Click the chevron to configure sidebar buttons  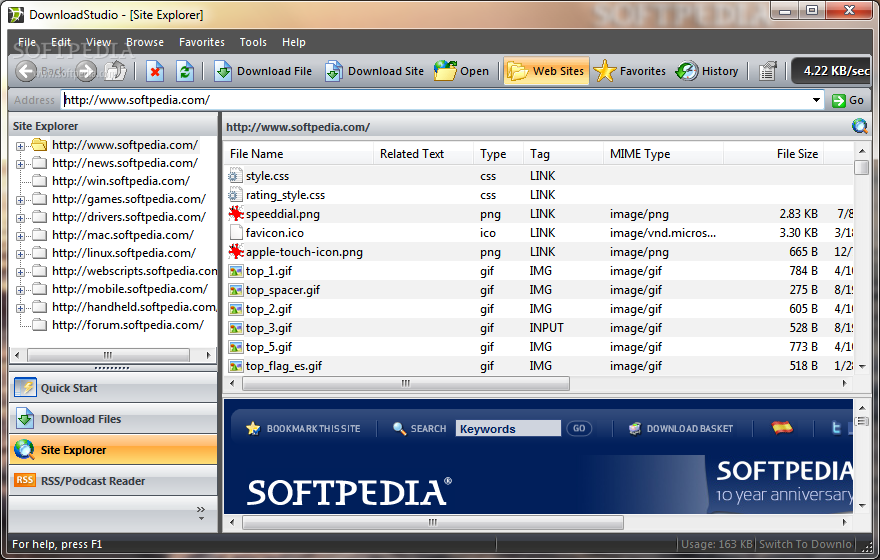pos(201,513)
